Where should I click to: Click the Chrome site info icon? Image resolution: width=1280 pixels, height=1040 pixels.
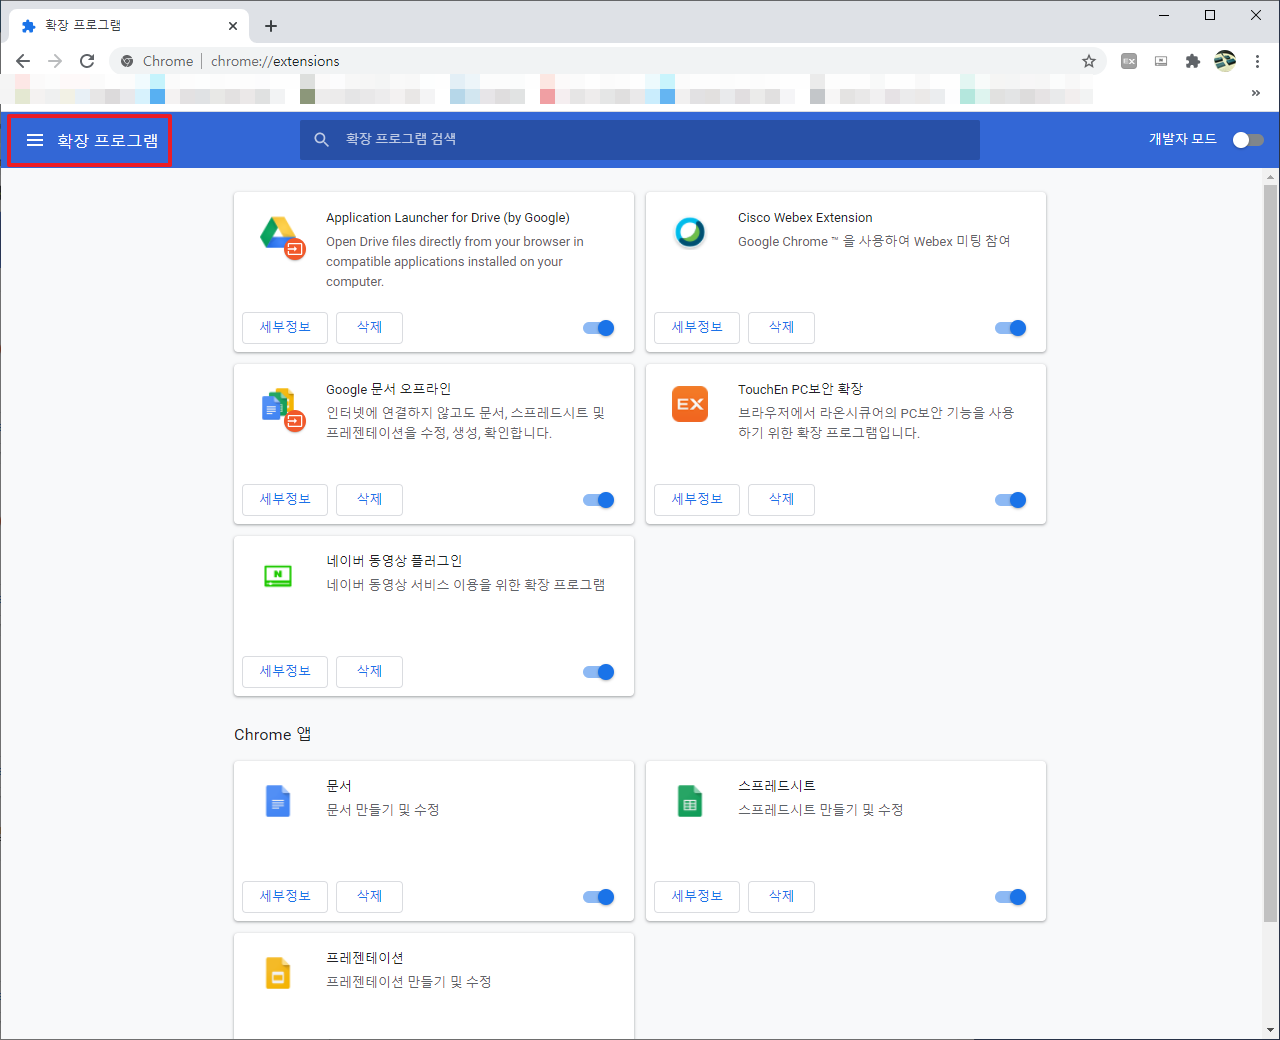coord(127,61)
